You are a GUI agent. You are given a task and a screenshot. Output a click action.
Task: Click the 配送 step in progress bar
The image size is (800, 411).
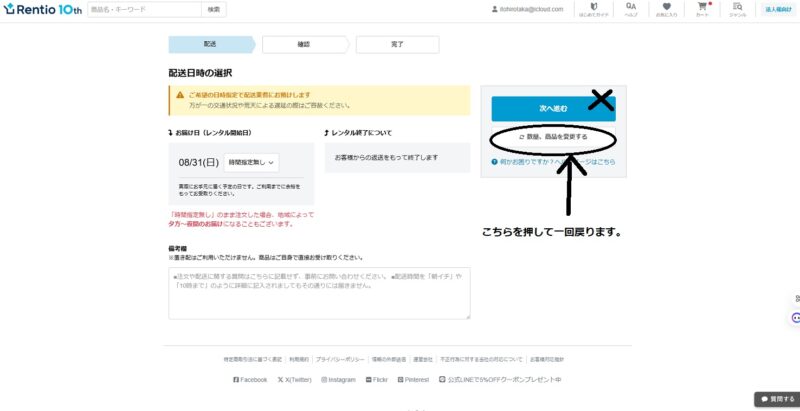point(209,44)
